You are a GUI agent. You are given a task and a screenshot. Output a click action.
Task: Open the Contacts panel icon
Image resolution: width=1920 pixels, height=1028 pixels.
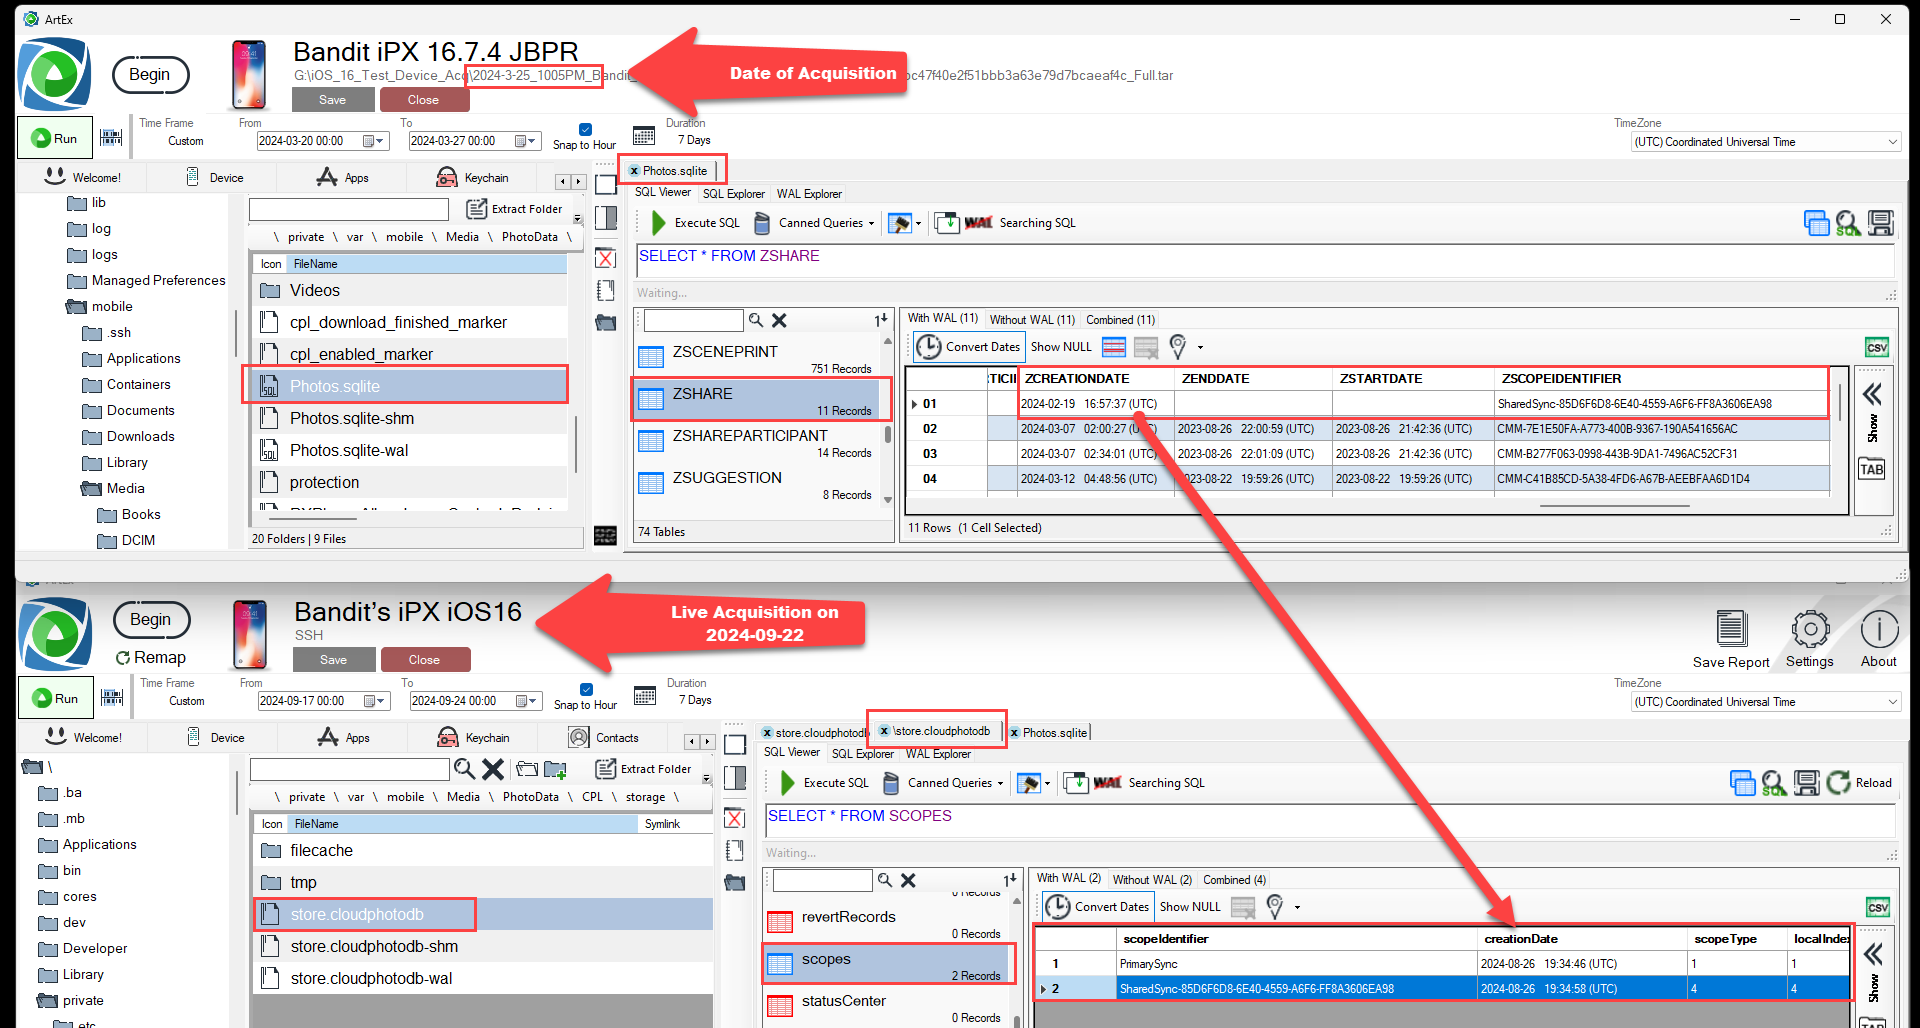[579, 738]
